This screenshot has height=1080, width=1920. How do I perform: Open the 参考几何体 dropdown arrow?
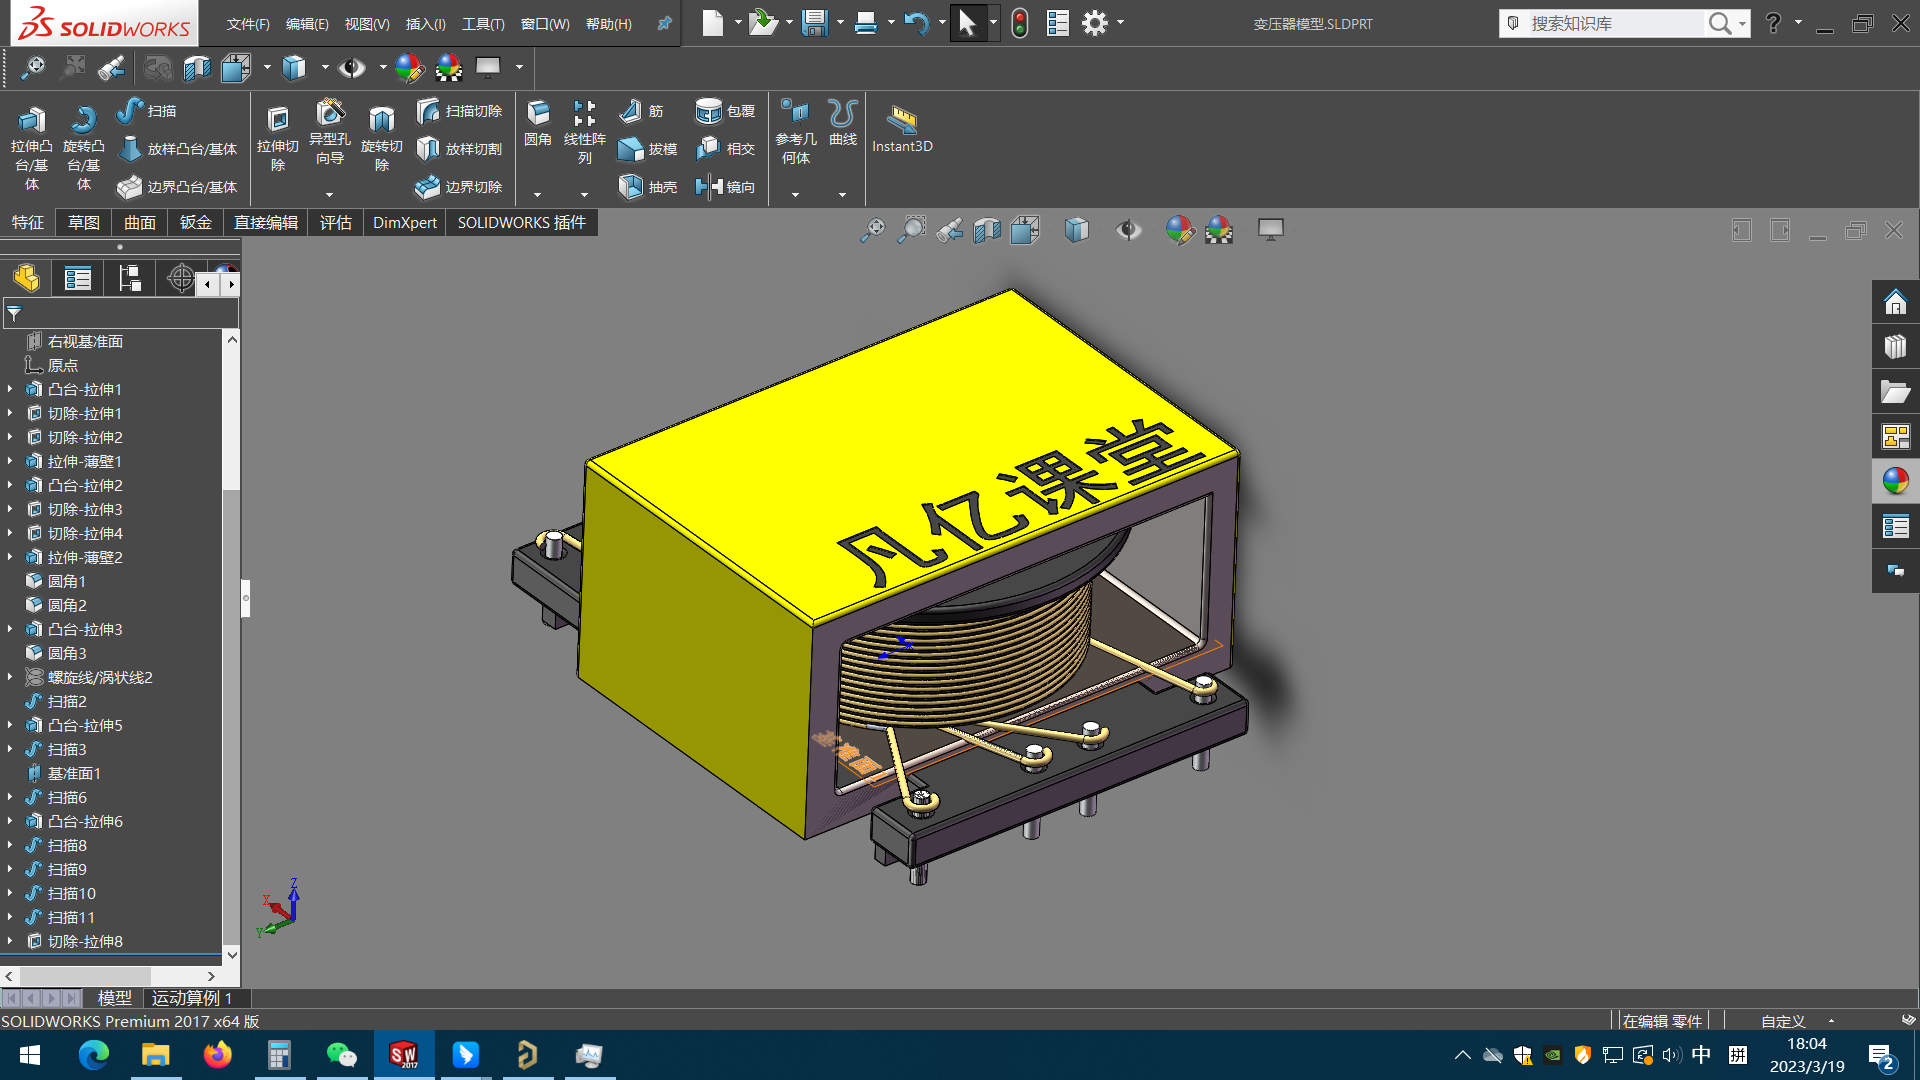point(795,195)
